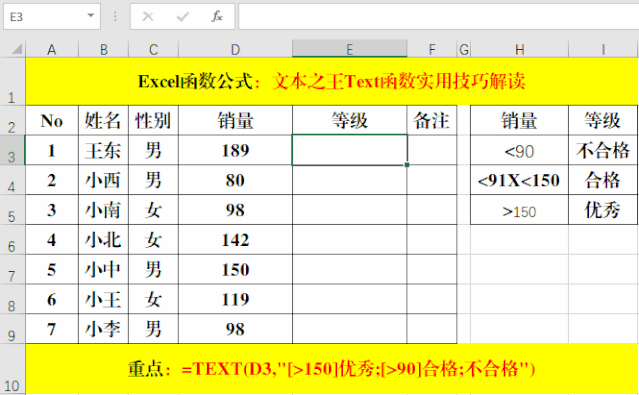Click the grade cell '优秀' in column I
639x395 pixels.
(x=603, y=210)
